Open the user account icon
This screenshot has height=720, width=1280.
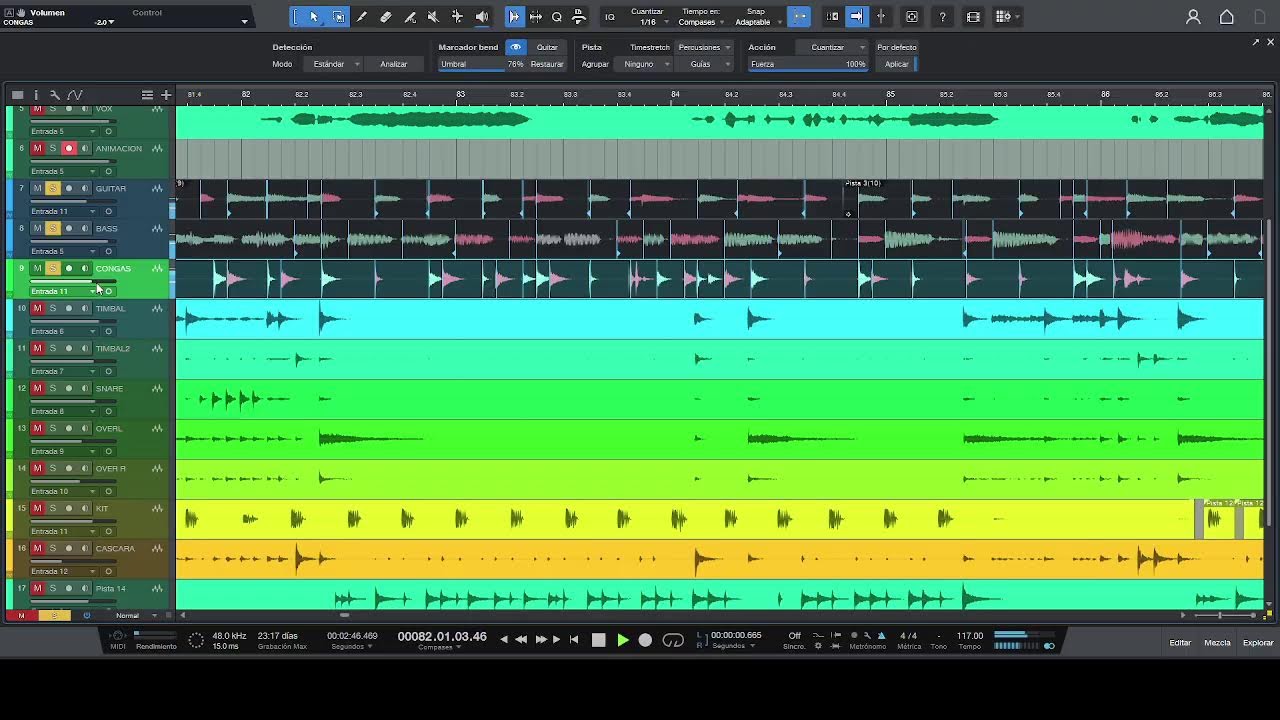tap(1193, 17)
